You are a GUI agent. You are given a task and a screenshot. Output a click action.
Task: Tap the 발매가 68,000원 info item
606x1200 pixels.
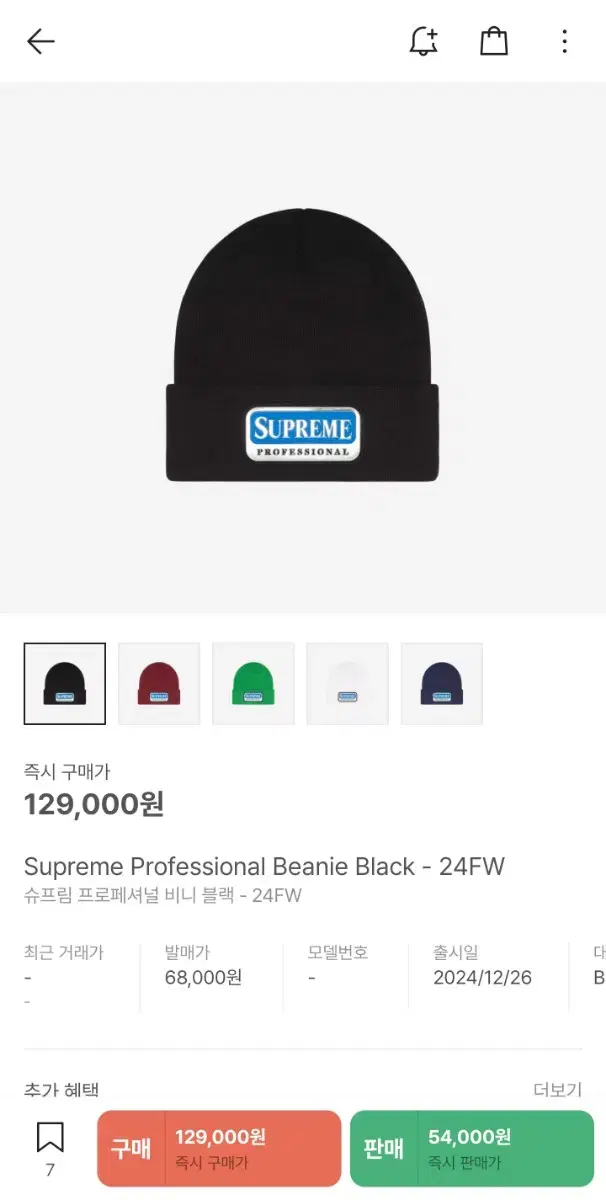click(203, 966)
